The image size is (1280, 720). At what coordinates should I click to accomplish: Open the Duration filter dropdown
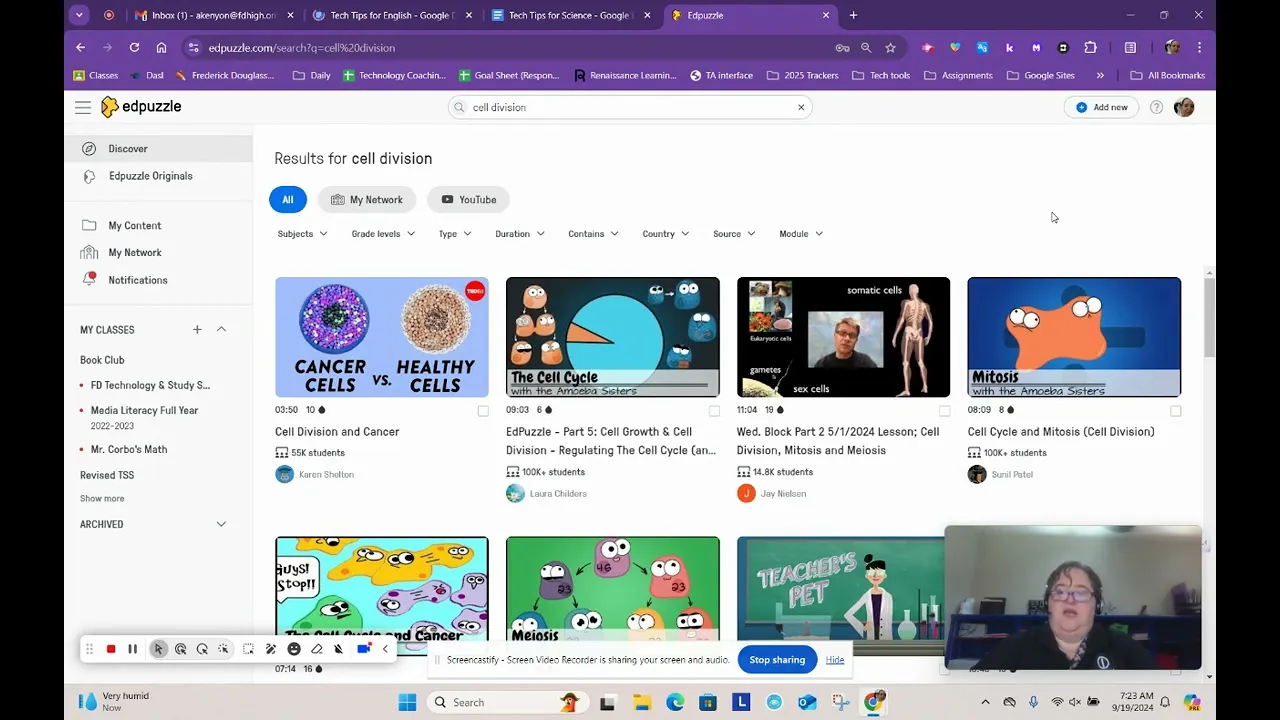pyautogui.click(x=519, y=234)
